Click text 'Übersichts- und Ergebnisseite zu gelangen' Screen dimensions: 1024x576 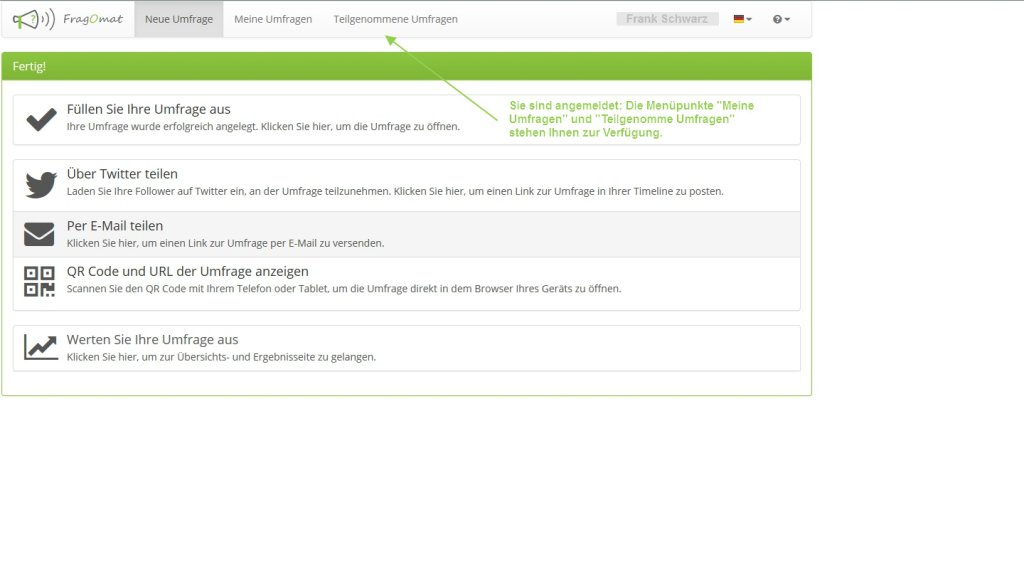[276, 357]
